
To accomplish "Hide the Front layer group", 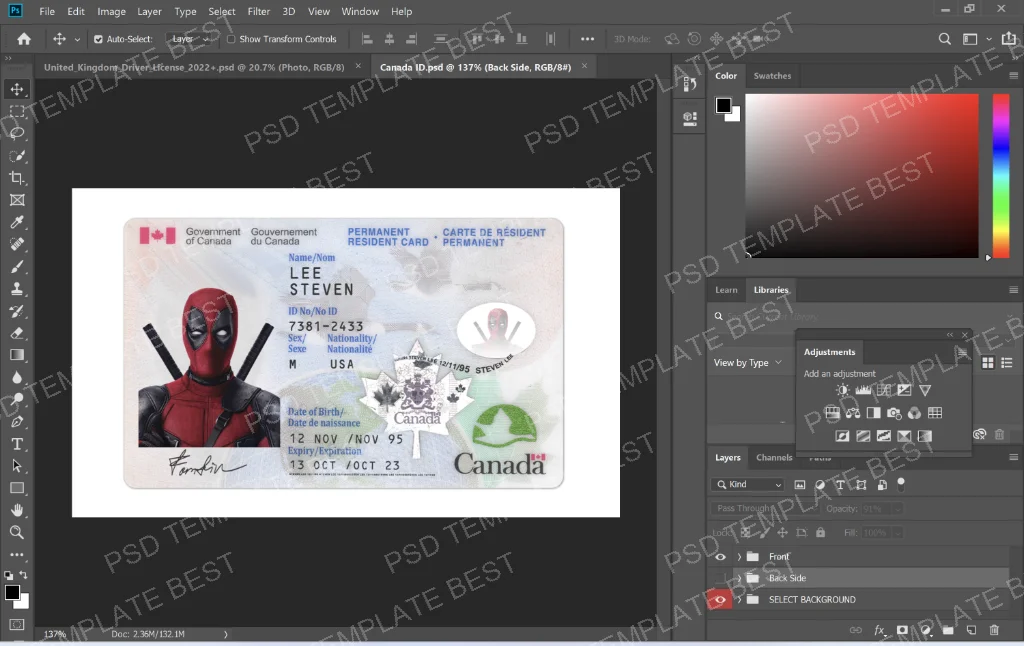I will click(720, 557).
